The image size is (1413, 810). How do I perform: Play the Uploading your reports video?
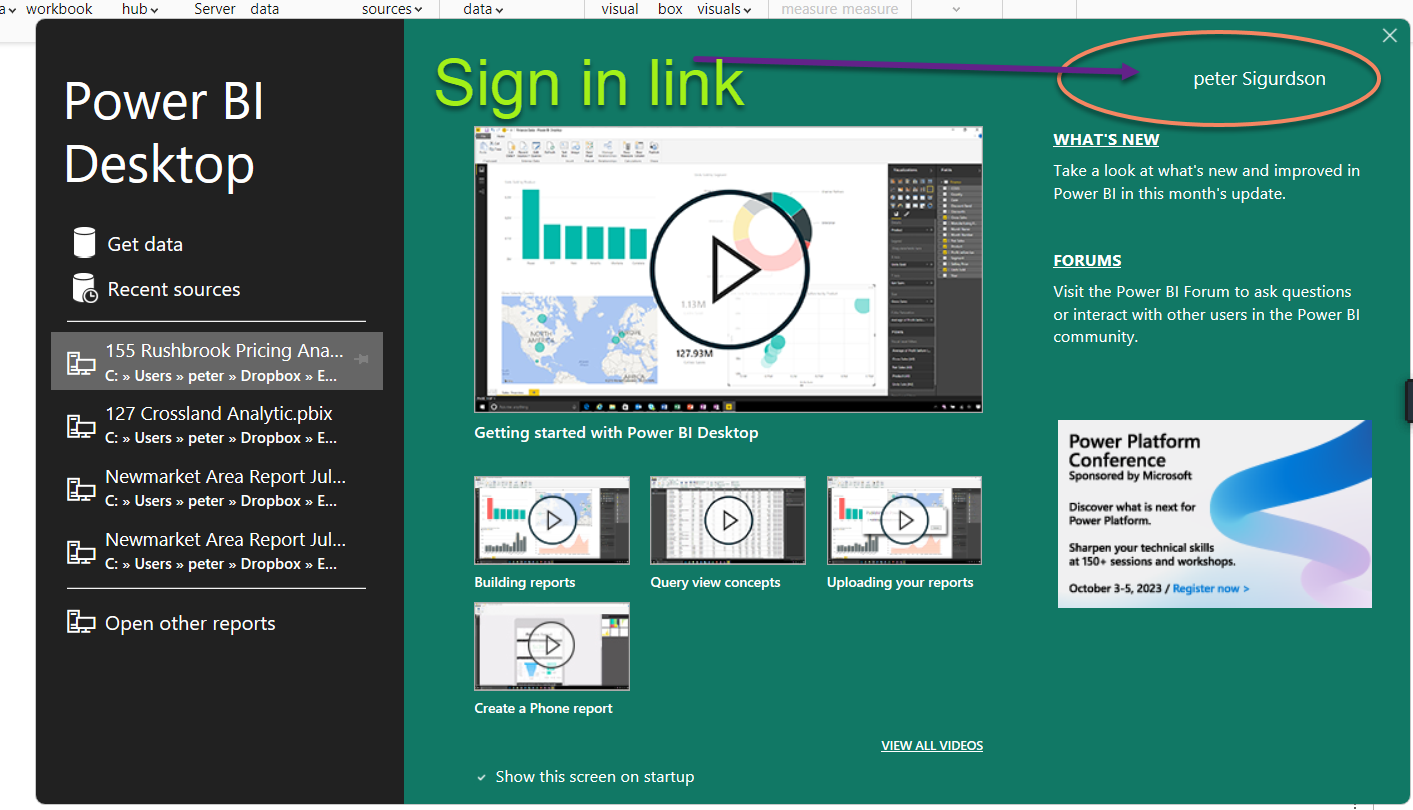904,520
